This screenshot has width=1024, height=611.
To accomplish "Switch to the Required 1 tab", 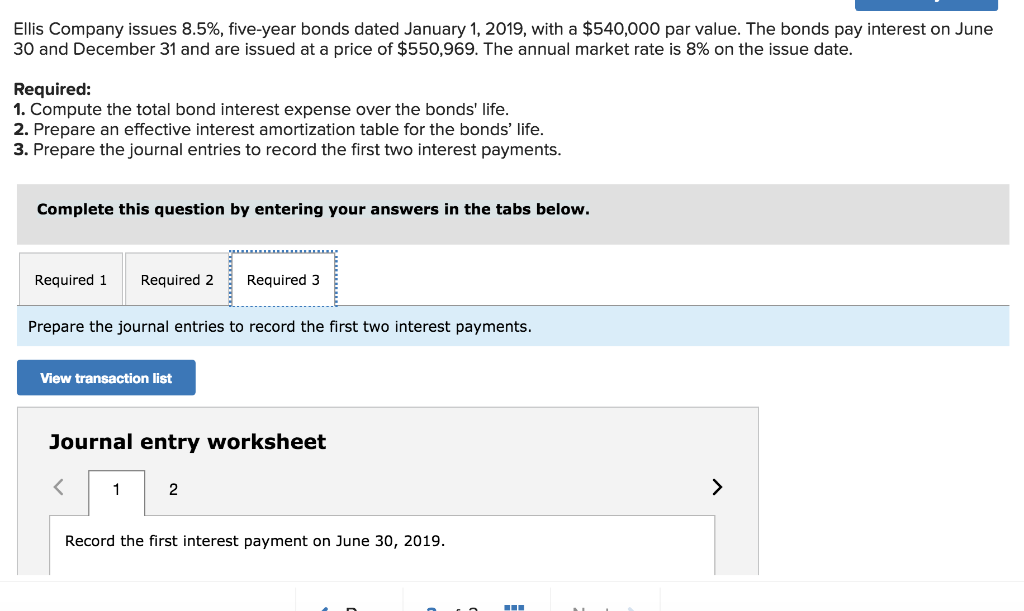I will [70, 279].
